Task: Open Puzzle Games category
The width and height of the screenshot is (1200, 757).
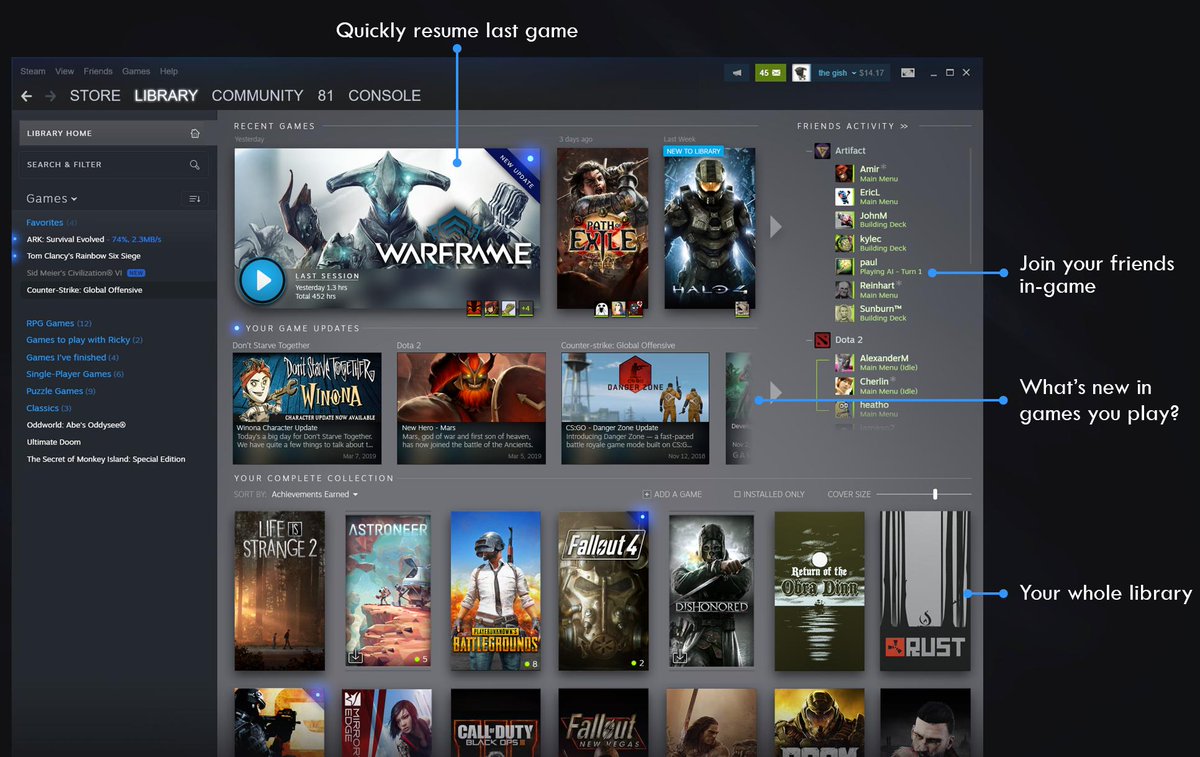Action: 61,391
